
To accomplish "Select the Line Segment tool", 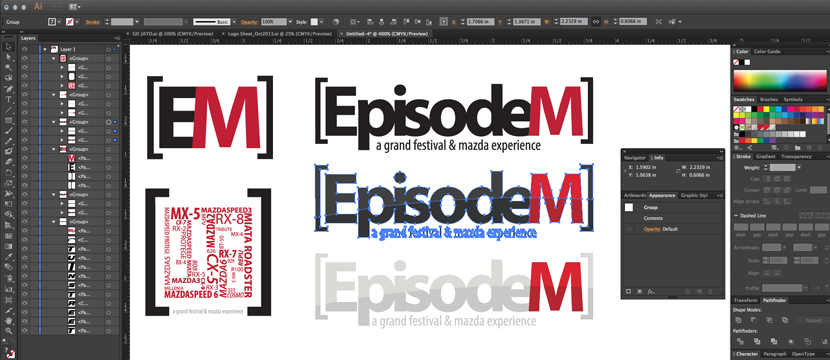I will pyautogui.click(x=8, y=110).
